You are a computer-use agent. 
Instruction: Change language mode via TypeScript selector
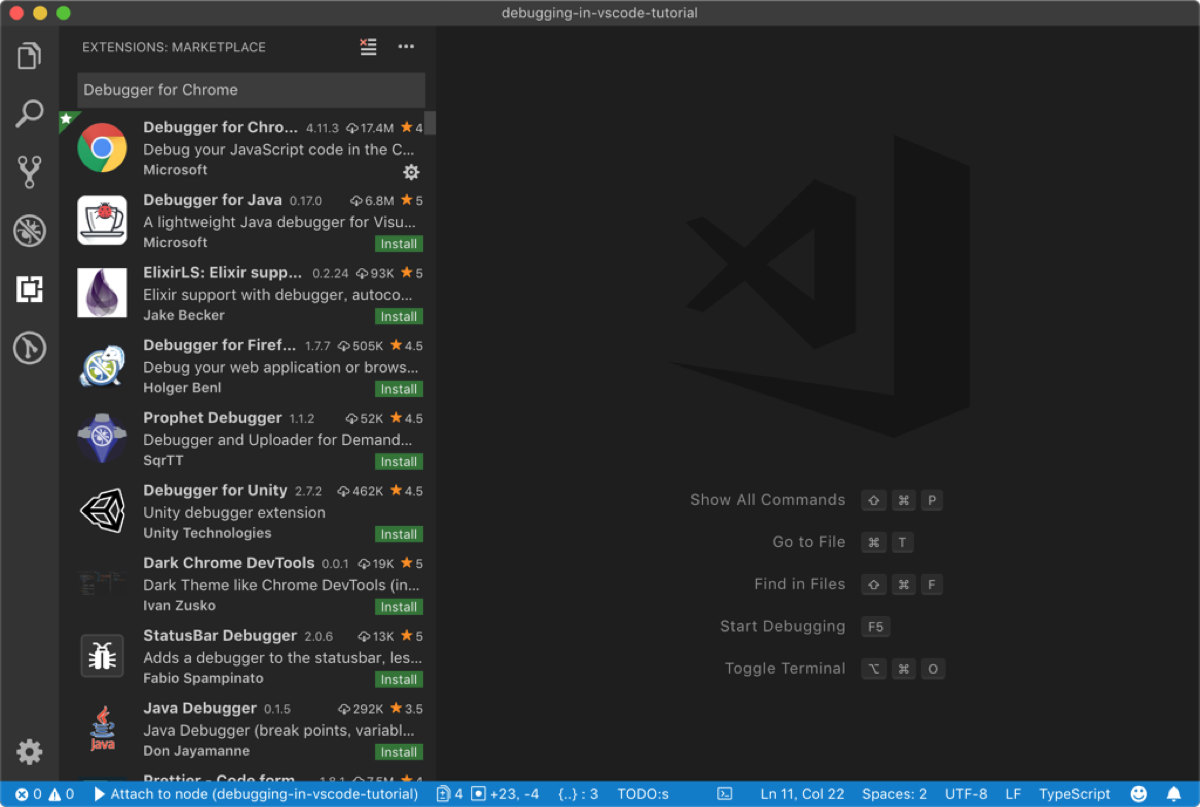[x=1074, y=794]
